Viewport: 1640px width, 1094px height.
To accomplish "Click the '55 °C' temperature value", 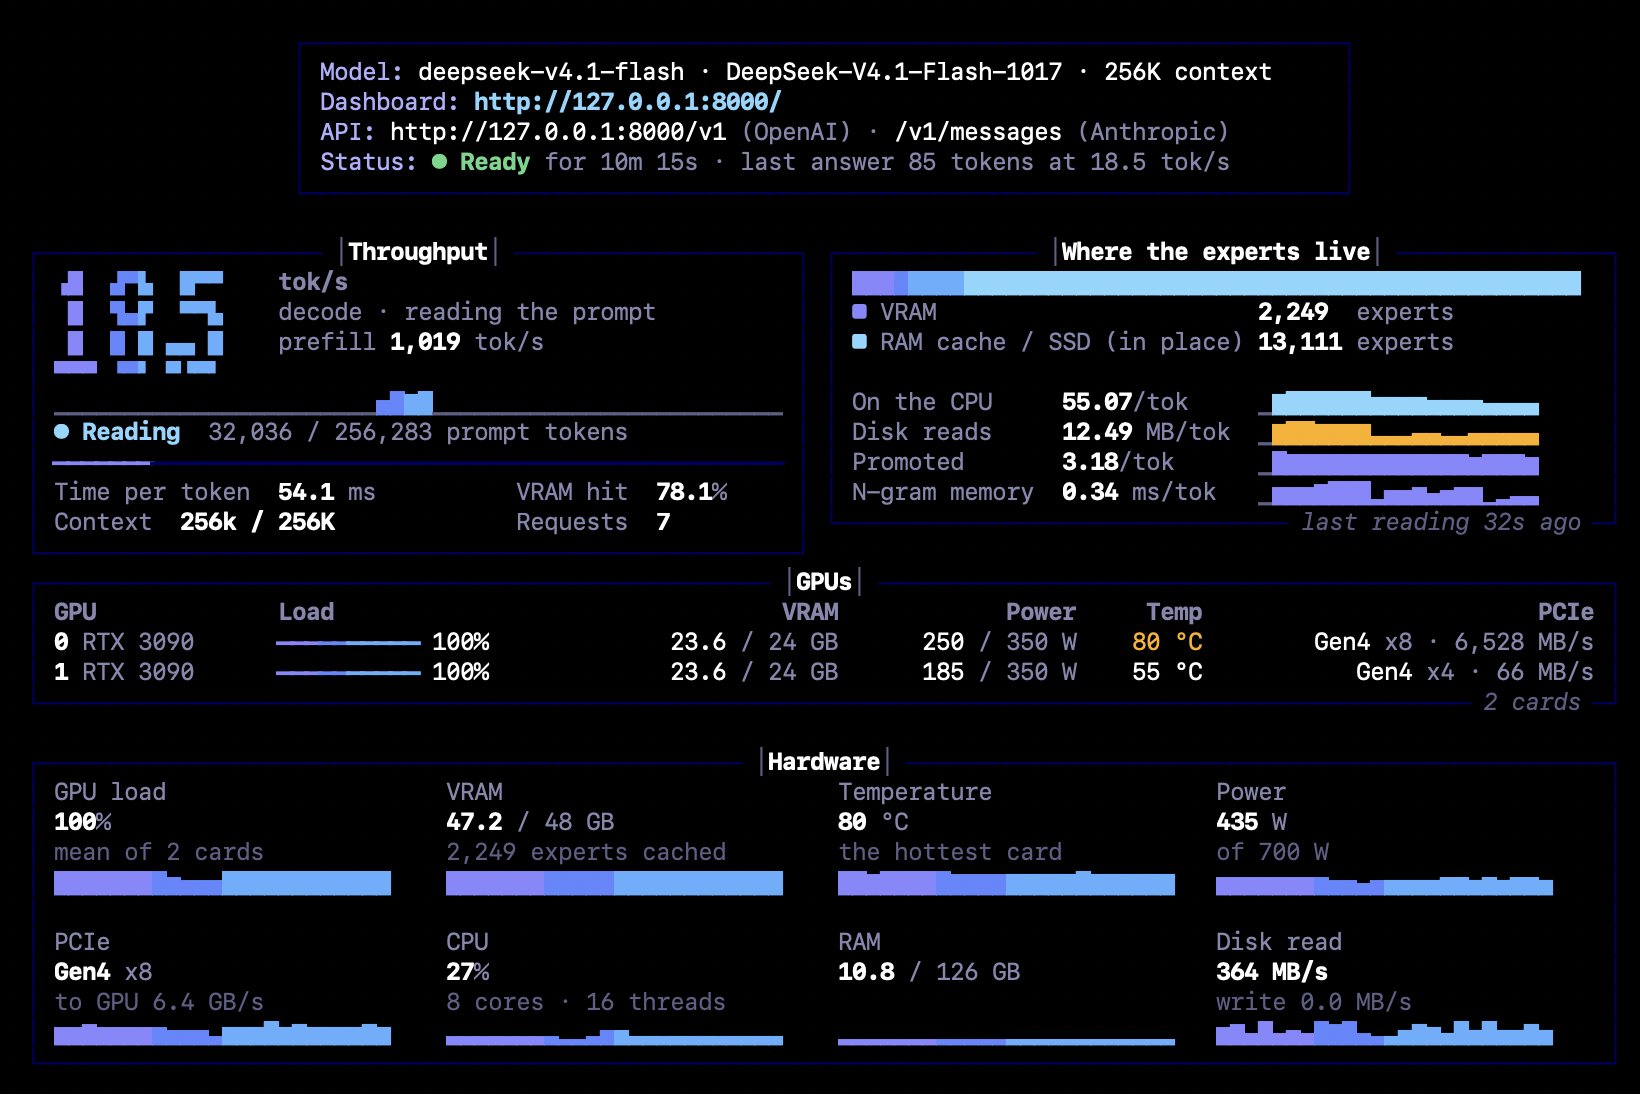I will [x=1167, y=672].
